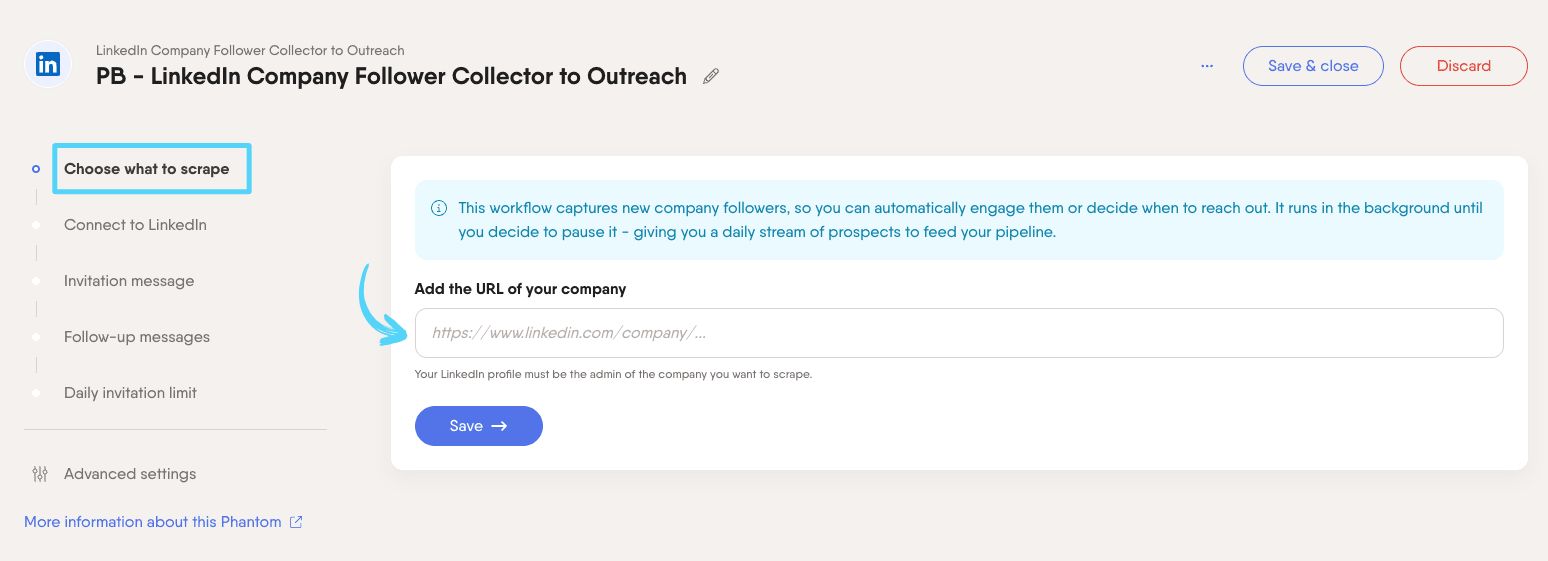
Task: Expand Advanced settings
Action: tap(130, 474)
